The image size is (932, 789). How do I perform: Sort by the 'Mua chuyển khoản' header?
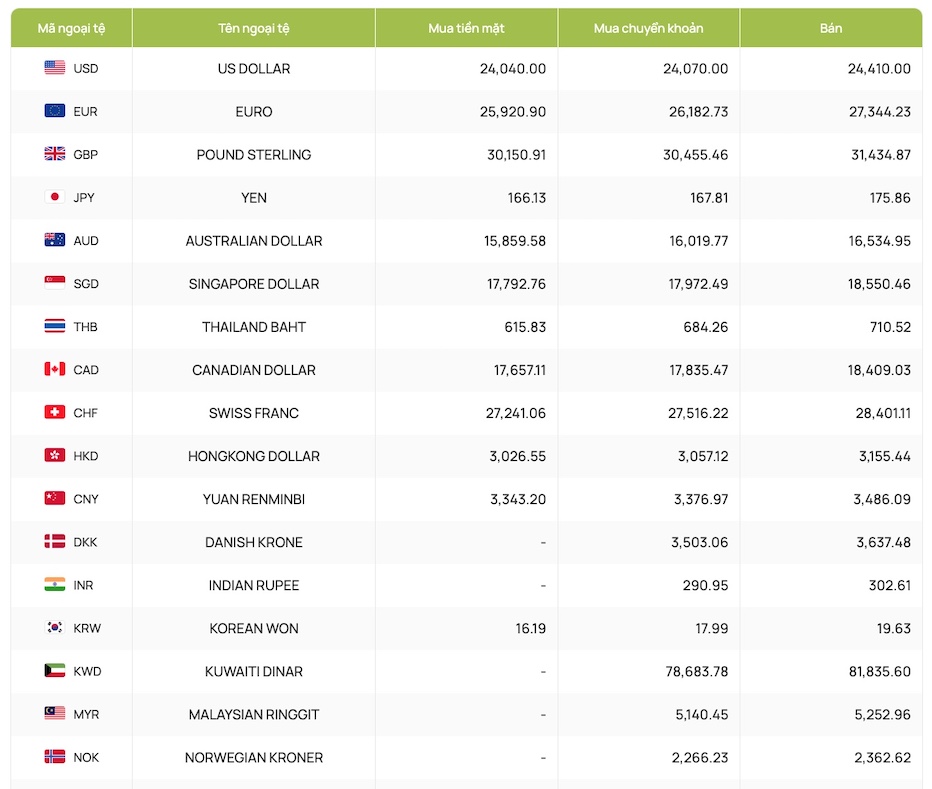coord(648,28)
